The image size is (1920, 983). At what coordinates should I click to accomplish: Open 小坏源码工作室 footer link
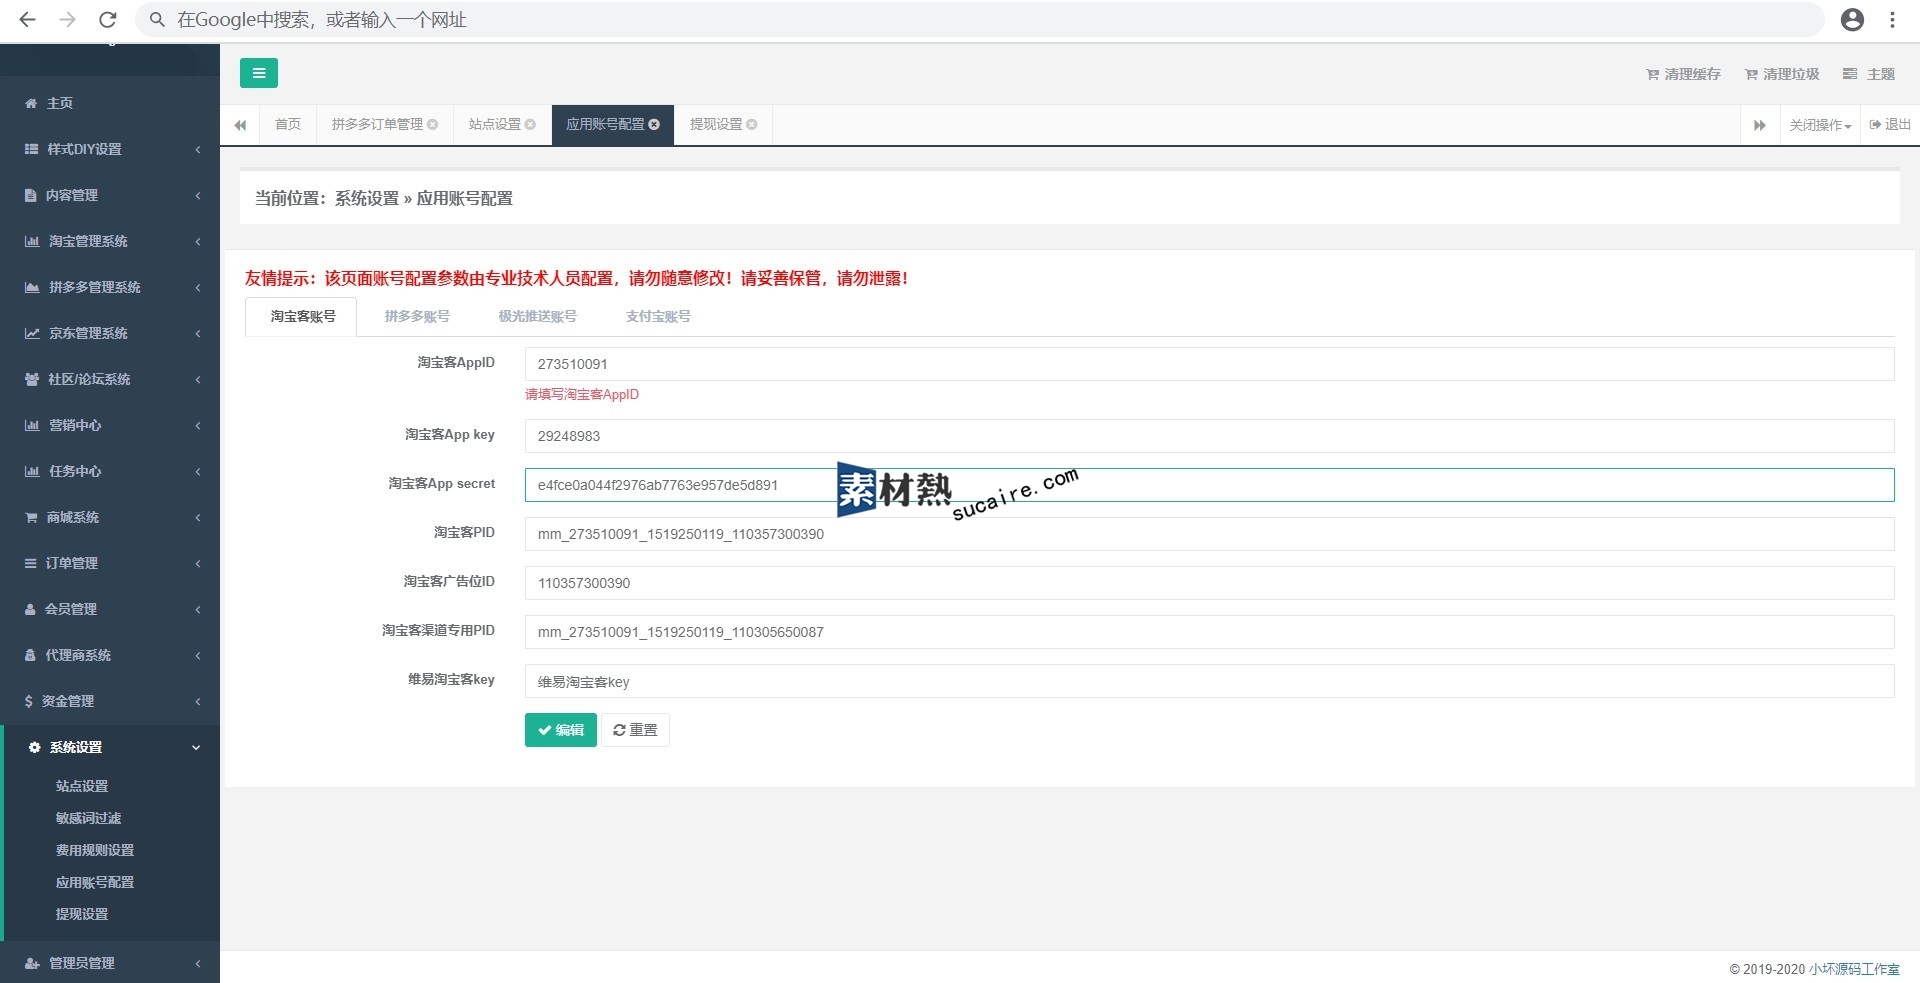1854,969
